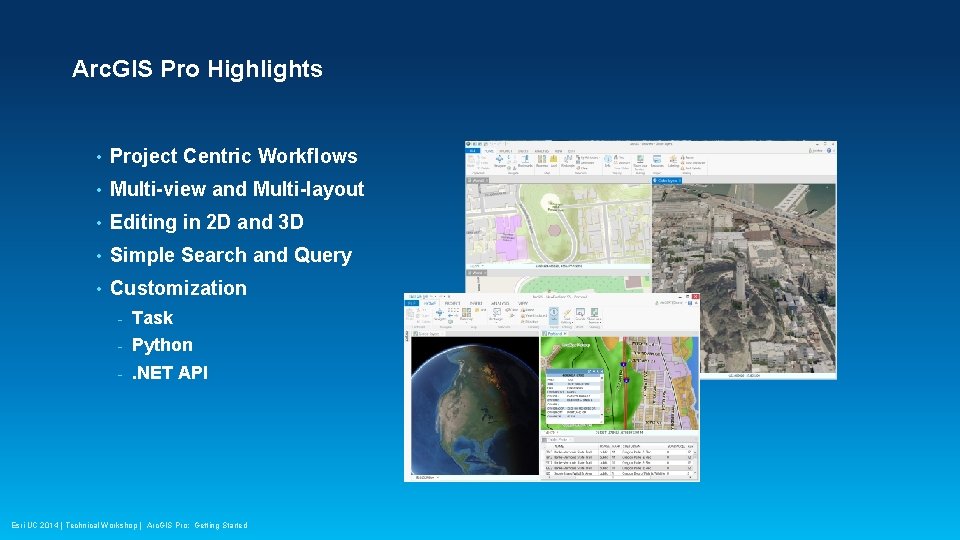Open blue Project tab in back ArcGIS window

click(473, 151)
